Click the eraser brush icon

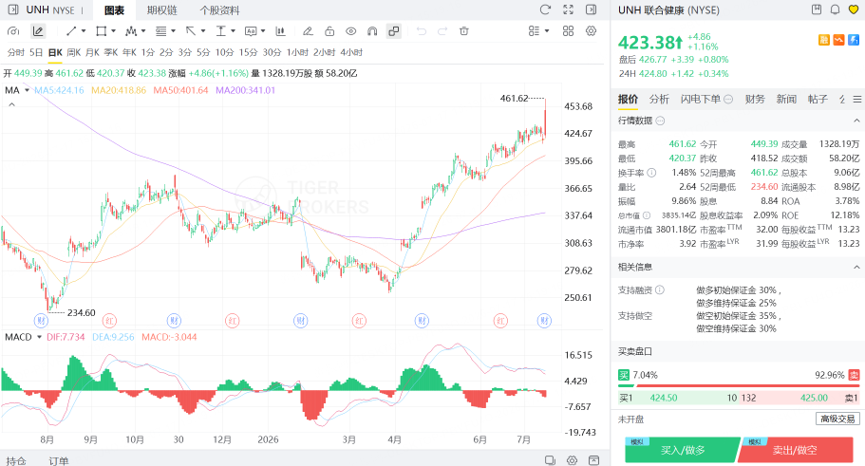308,31
